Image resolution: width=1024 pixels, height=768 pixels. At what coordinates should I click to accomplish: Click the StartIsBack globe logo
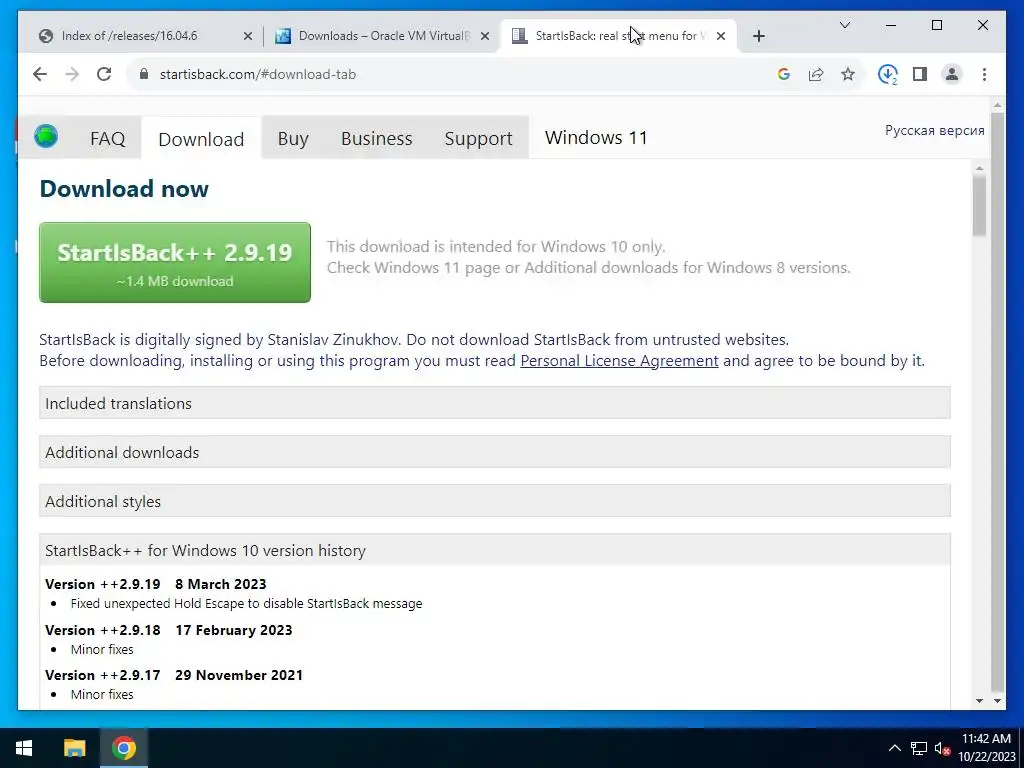[46, 136]
